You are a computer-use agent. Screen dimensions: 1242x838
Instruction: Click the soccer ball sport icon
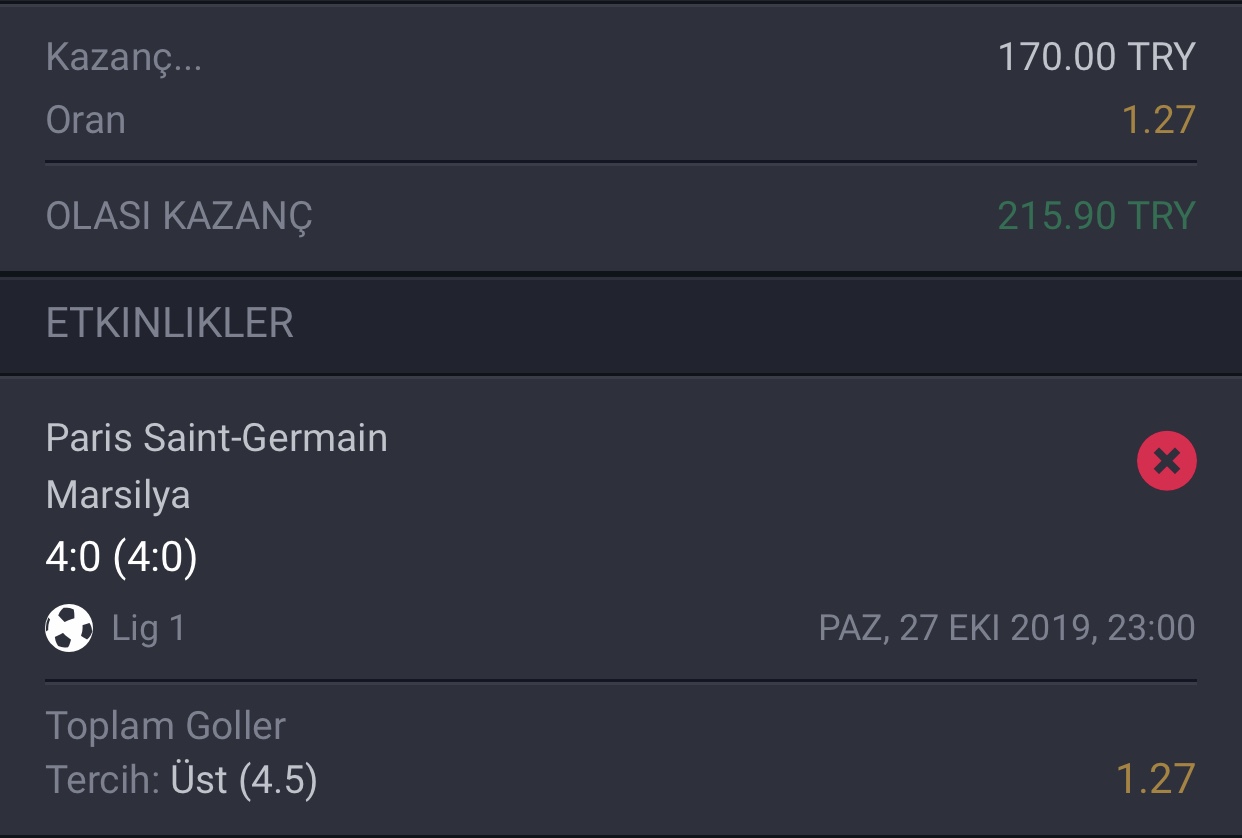coord(69,628)
